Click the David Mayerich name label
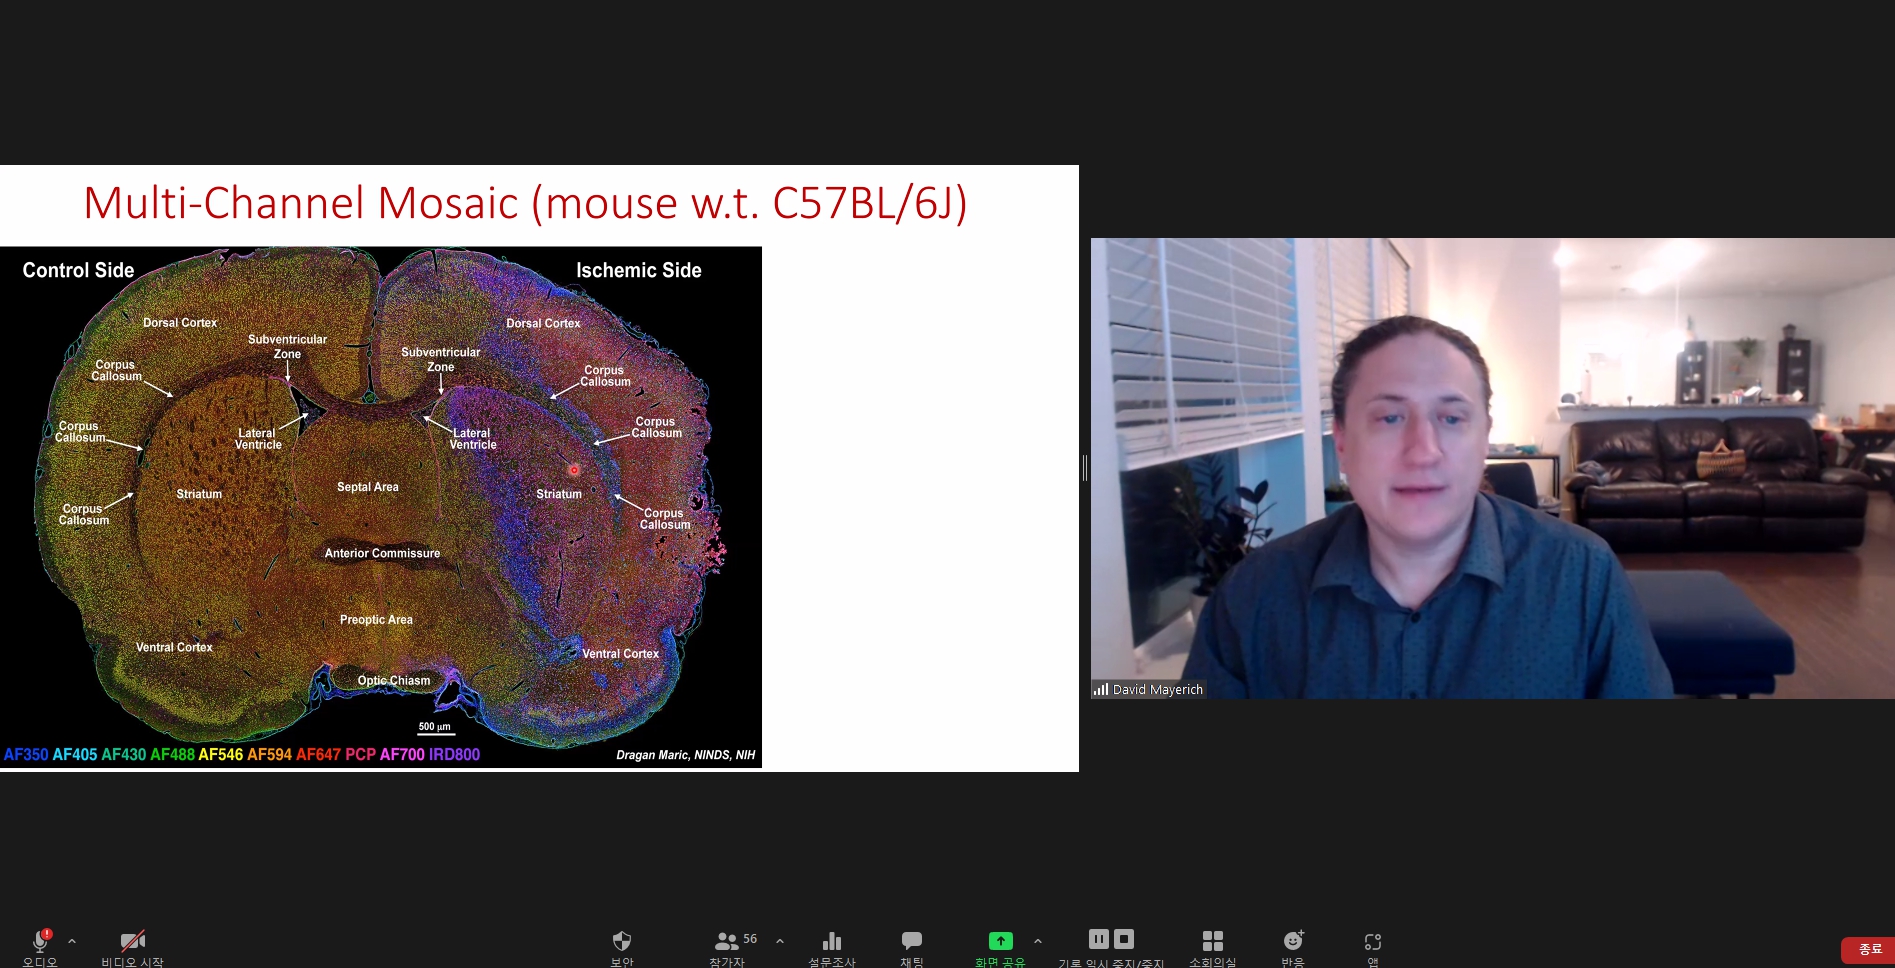Viewport: 1895px width, 968px height. pos(1158,690)
